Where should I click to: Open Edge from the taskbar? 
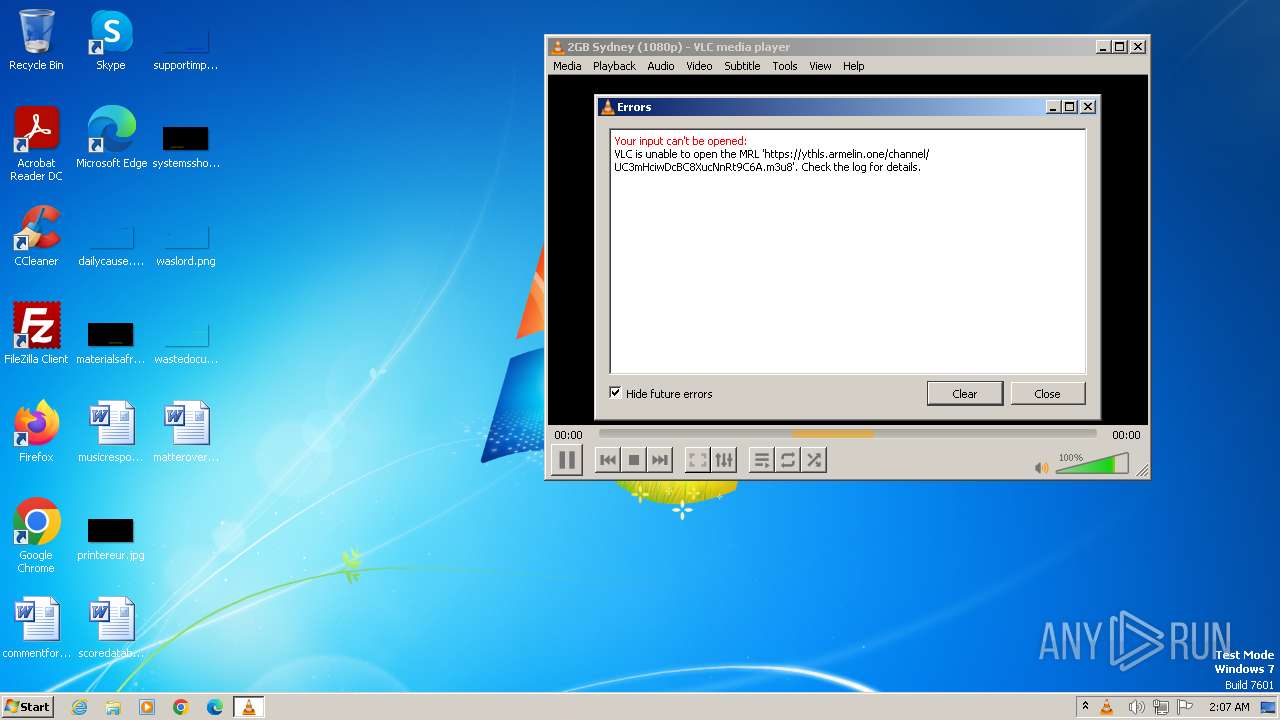click(x=215, y=707)
